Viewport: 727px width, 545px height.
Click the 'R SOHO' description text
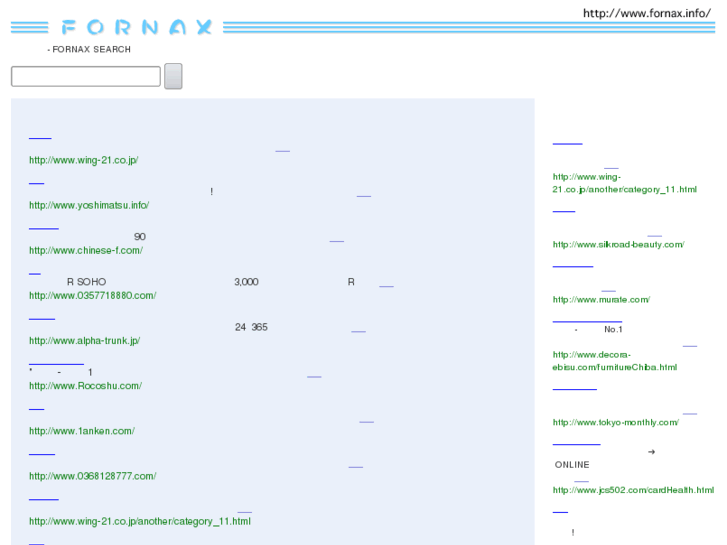(87, 282)
